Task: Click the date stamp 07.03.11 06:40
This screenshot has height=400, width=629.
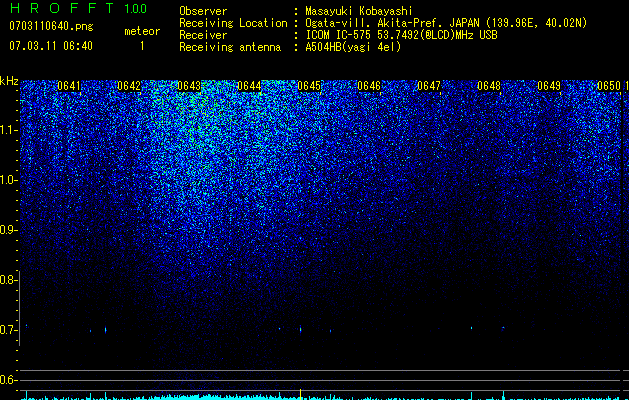Action: point(51,46)
